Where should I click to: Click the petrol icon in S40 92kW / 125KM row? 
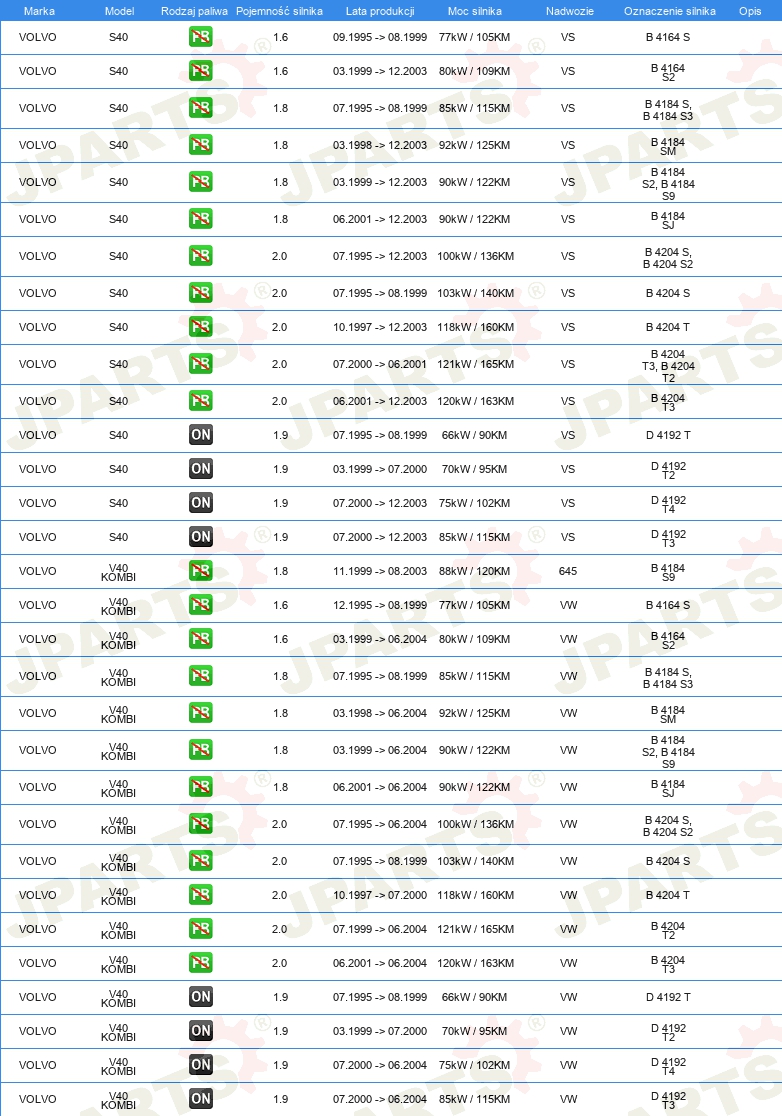coord(201,144)
